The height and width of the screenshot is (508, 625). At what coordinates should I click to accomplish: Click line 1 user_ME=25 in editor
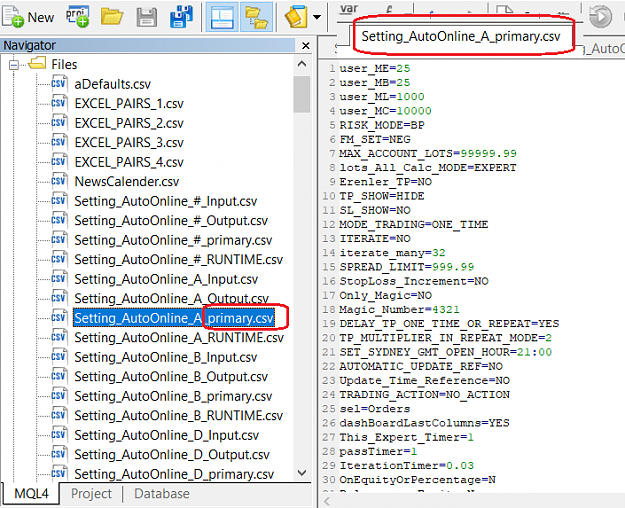tap(375, 69)
